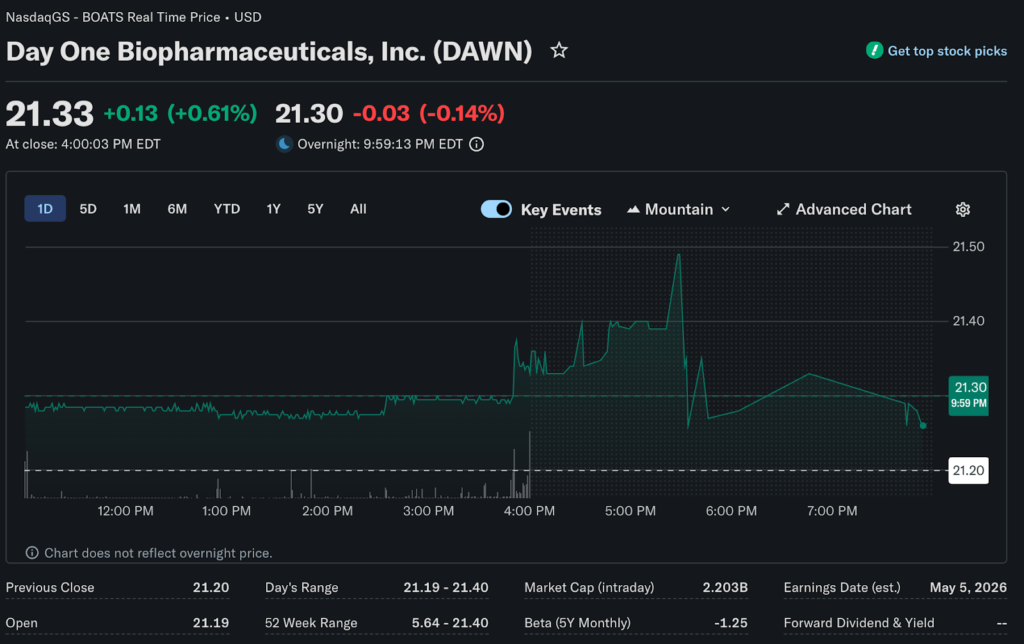Show the All time range

(x=358, y=209)
